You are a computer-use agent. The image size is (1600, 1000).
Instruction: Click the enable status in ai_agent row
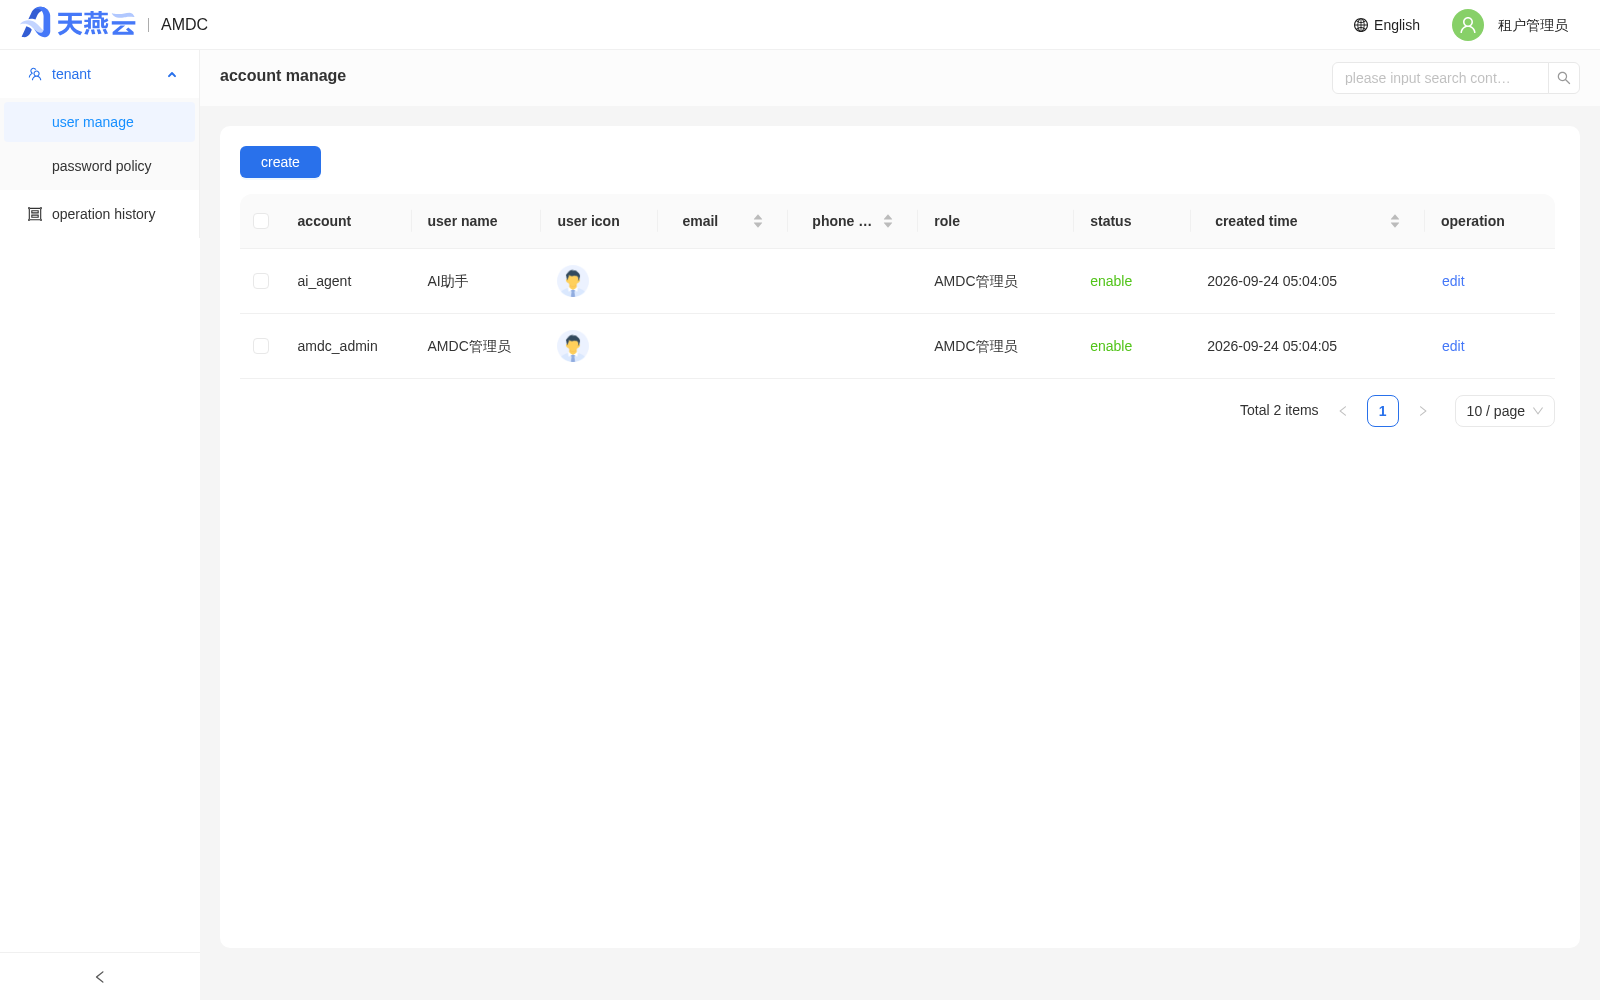1111,281
